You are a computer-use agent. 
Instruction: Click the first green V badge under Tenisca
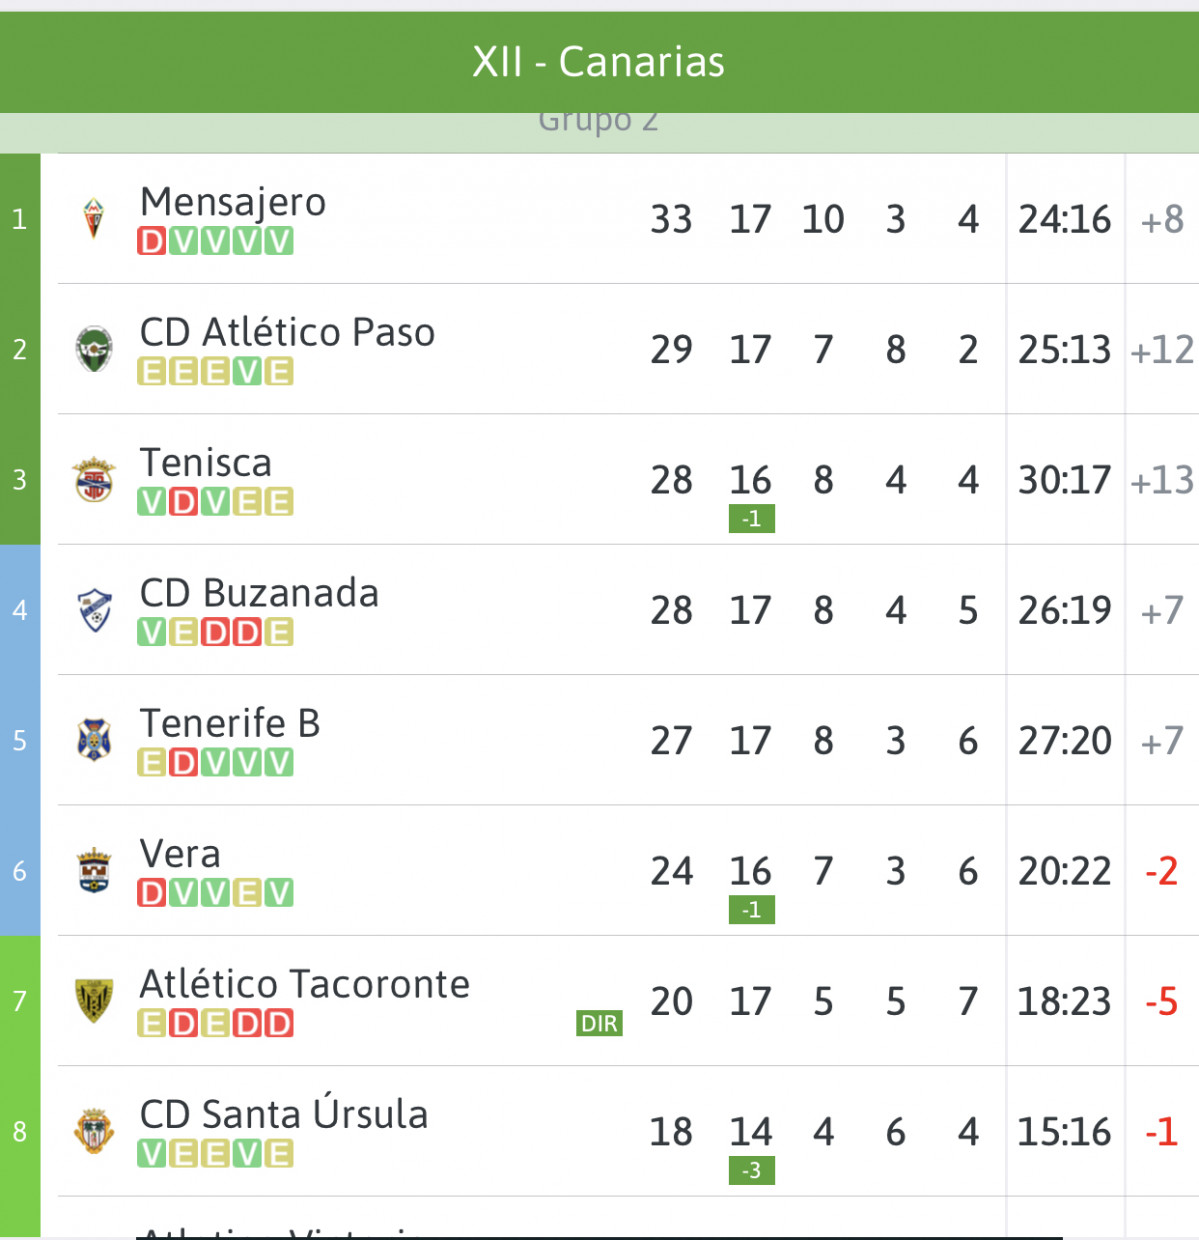[152, 502]
